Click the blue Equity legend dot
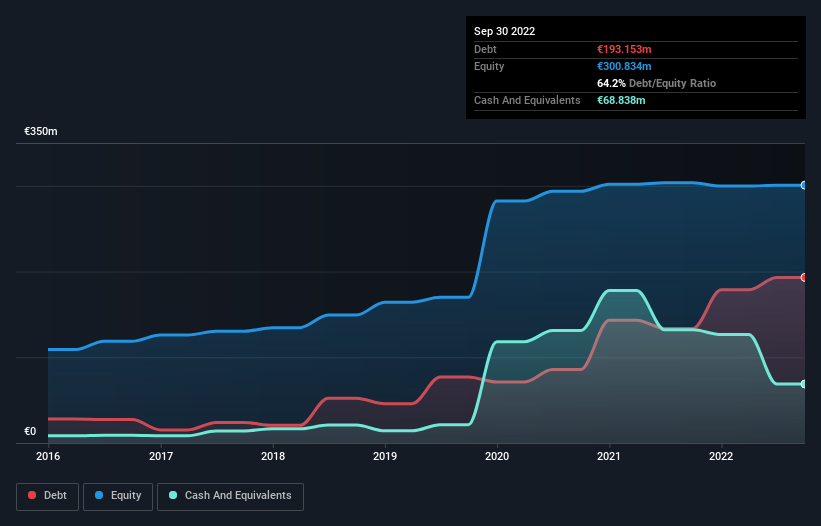 pos(98,495)
